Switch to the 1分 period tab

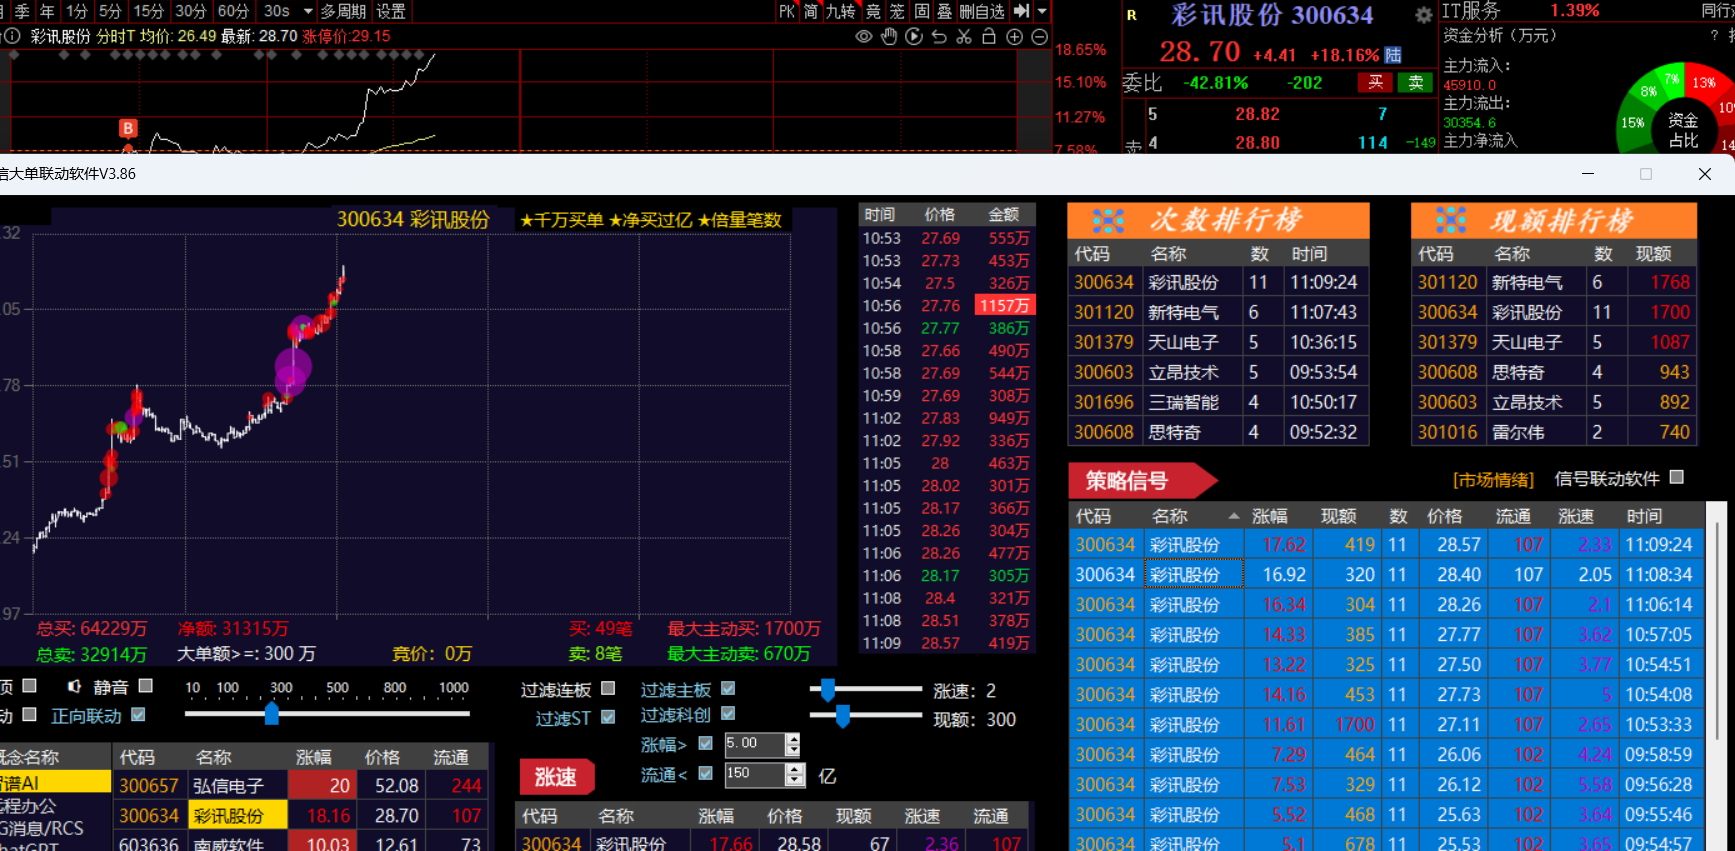(77, 11)
